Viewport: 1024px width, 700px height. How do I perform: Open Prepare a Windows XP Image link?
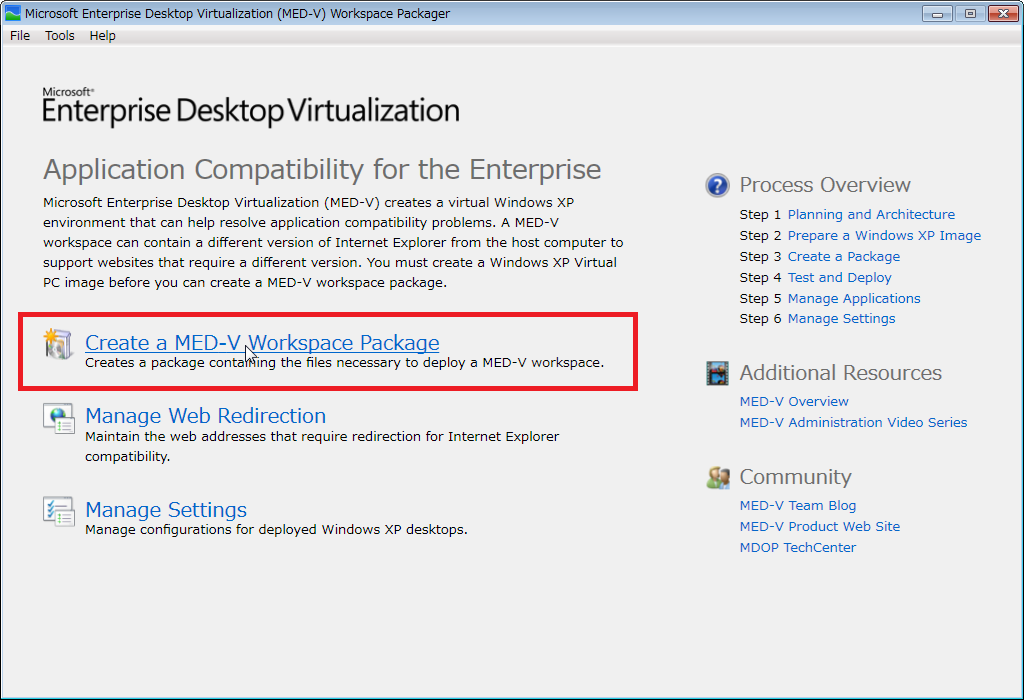point(884,235)
